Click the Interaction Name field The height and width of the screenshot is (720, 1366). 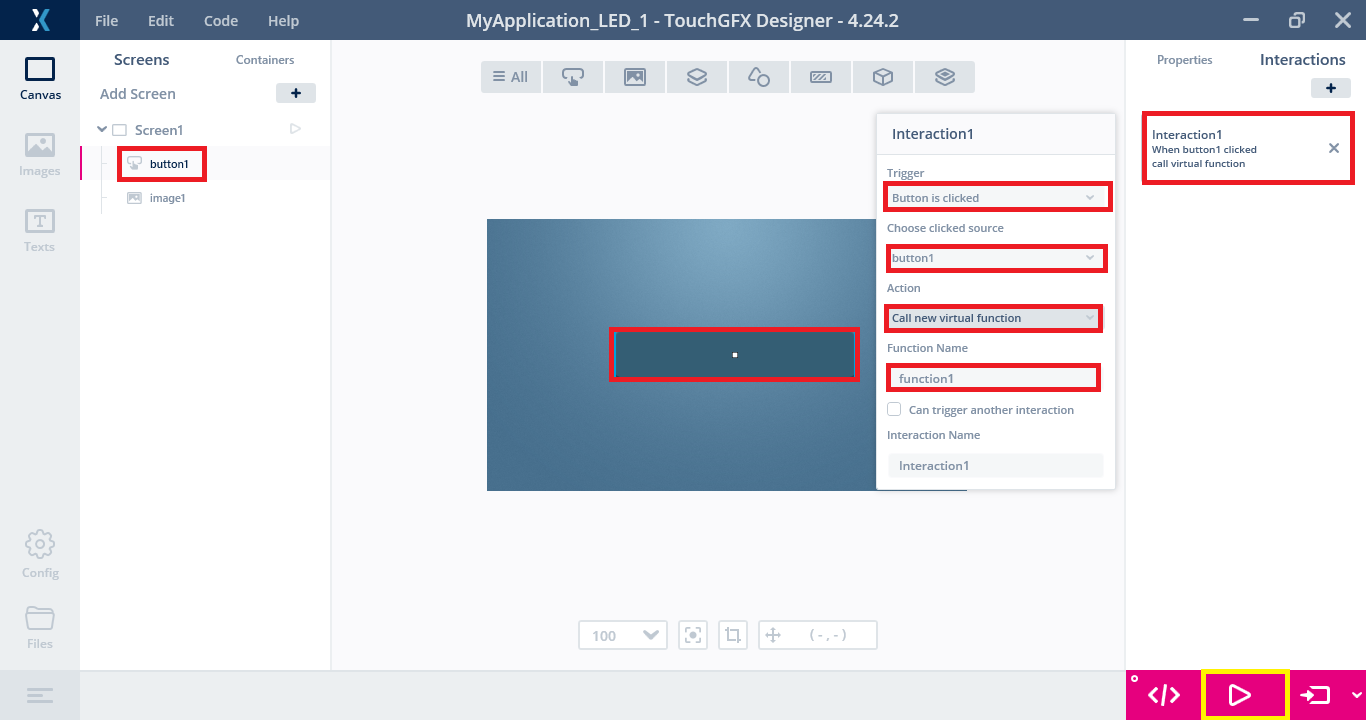[x=996, y=465]
